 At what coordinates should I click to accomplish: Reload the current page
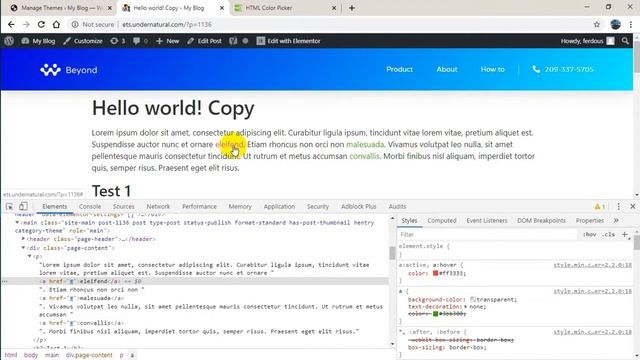pyautogui.click(x=41, y=24)
